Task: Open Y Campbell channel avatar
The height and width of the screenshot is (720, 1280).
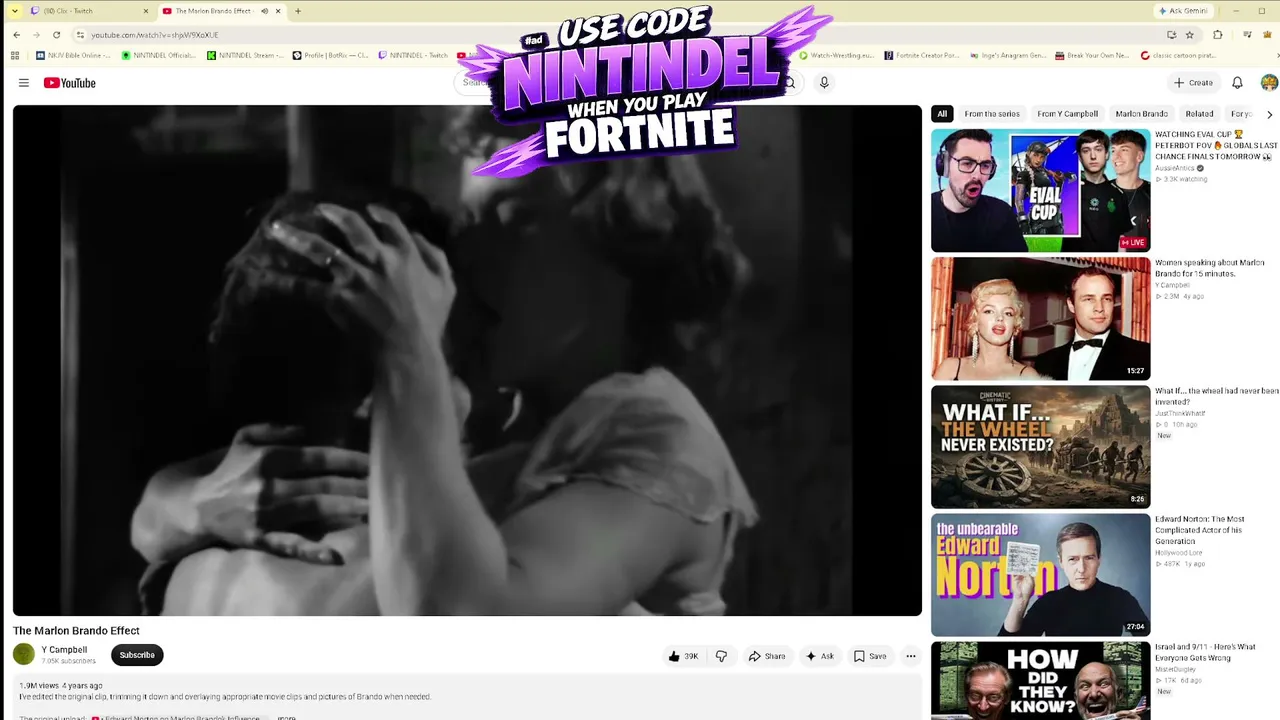Action: 24,655
